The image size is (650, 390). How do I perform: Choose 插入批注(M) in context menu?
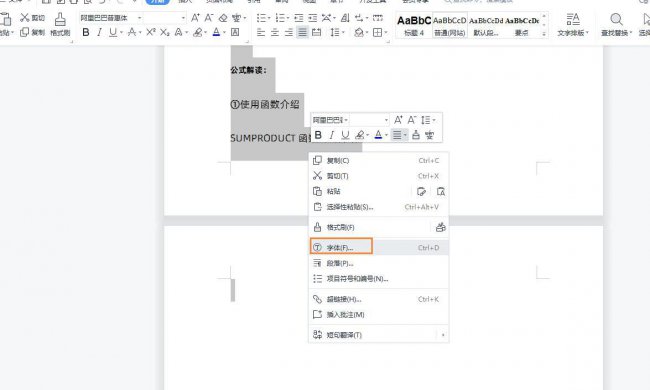378,315
